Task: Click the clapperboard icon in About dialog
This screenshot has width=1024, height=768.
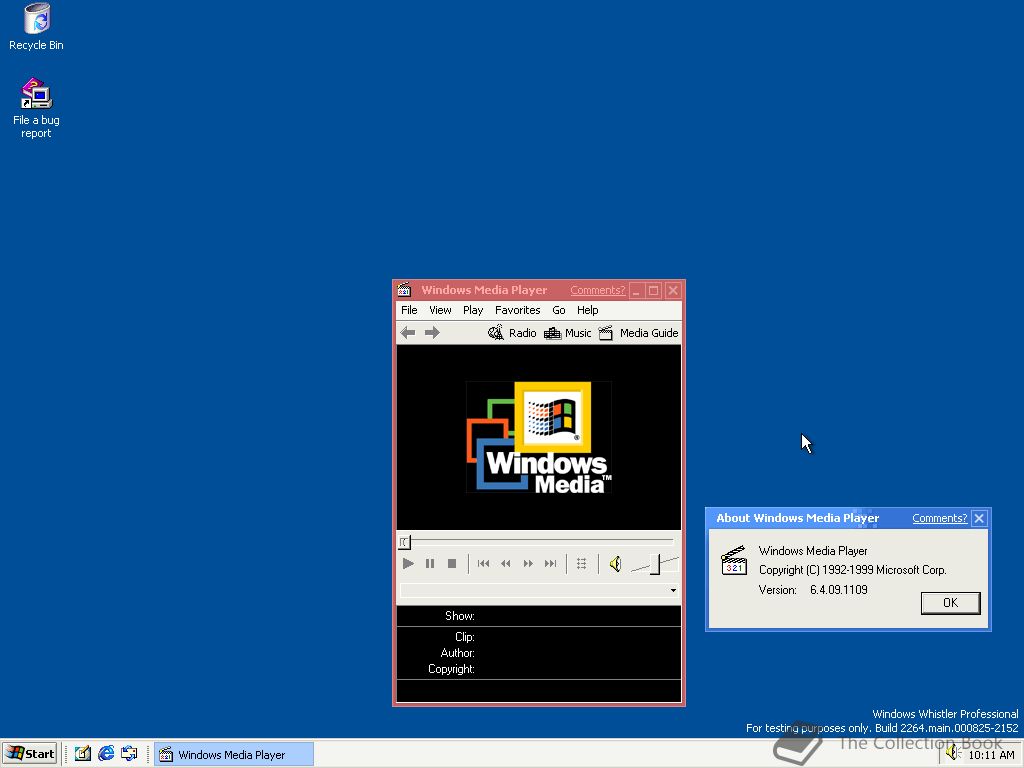Action: click(x=734, y=561)
